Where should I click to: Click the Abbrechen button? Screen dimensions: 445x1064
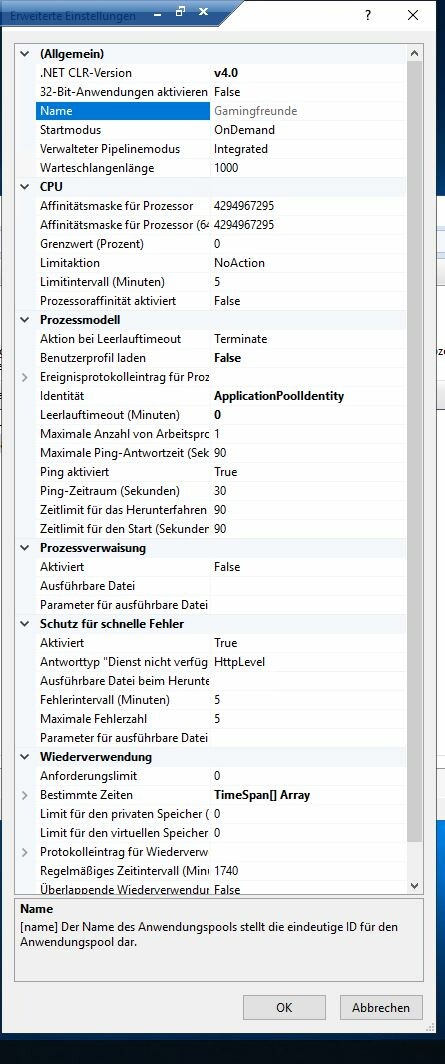click(x=381, y=1008)
